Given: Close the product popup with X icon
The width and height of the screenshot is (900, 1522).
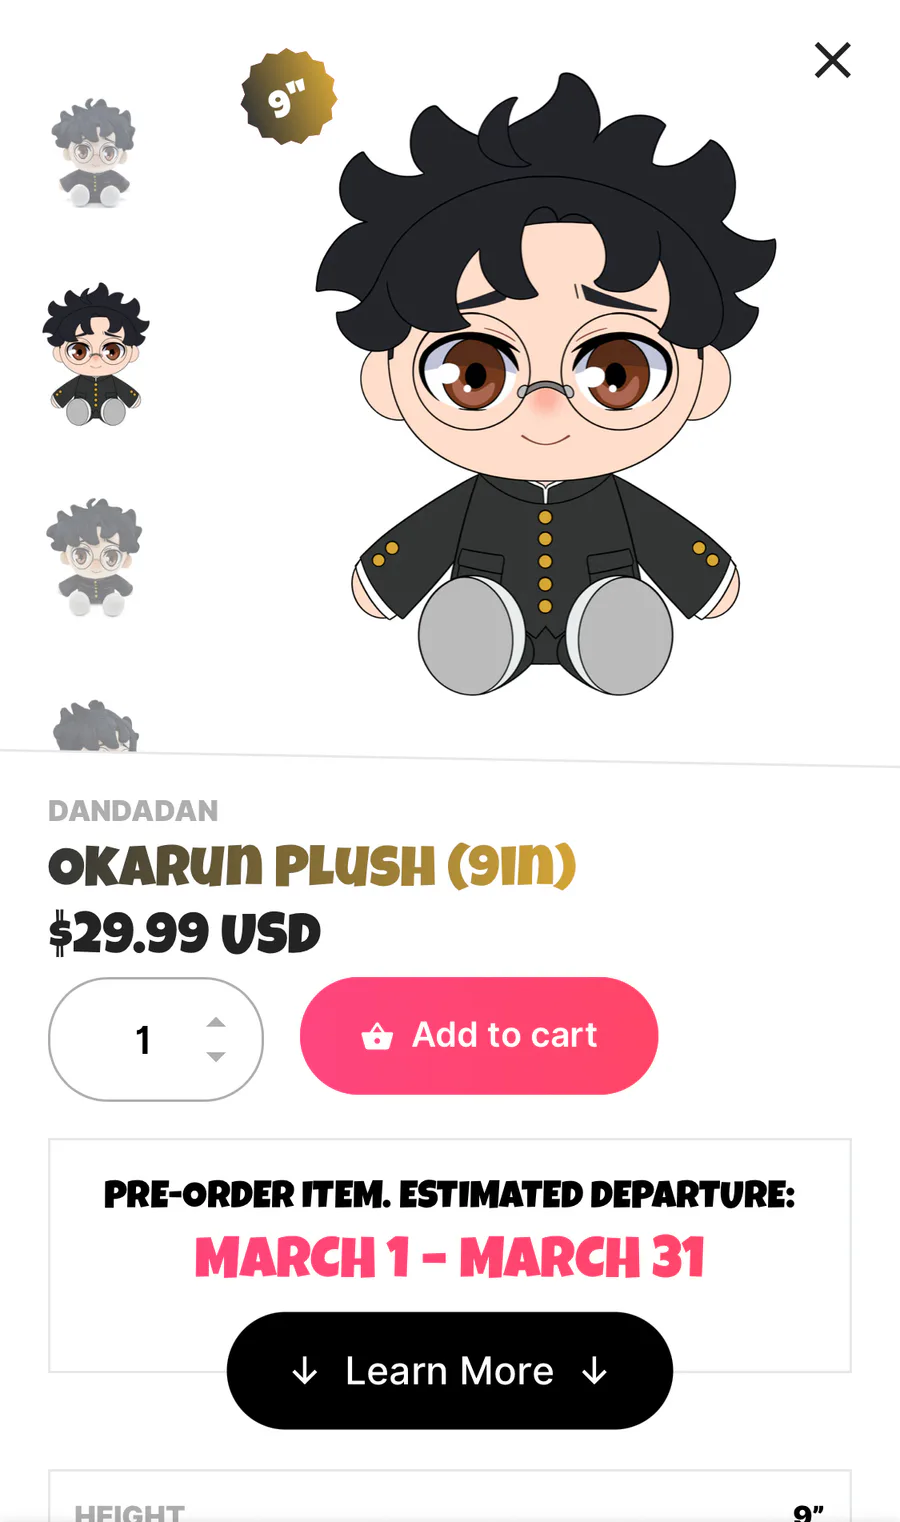Looking at the screenshot, I should 832,60.
